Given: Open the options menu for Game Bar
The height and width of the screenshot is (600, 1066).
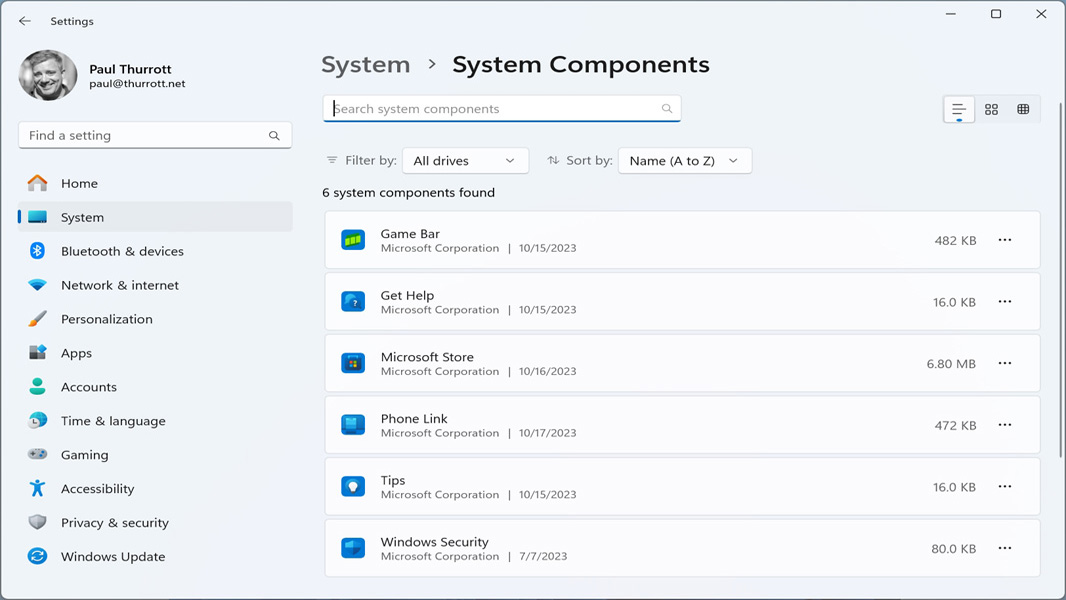Looking at the screenshot, I should click(1005, 240).
